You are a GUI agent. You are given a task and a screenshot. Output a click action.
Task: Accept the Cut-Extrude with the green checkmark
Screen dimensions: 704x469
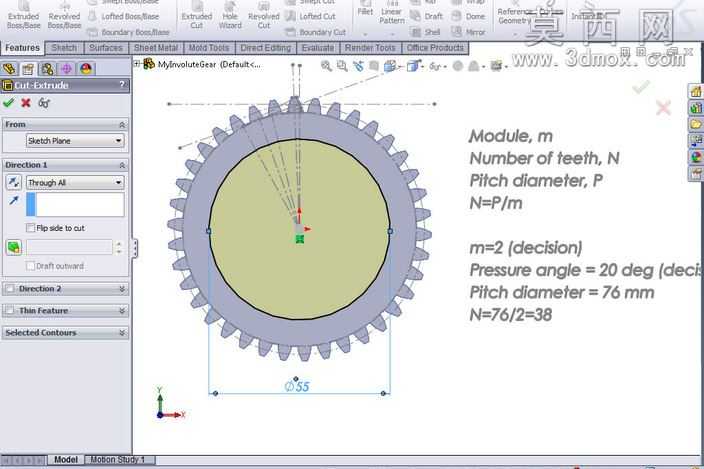8,103
